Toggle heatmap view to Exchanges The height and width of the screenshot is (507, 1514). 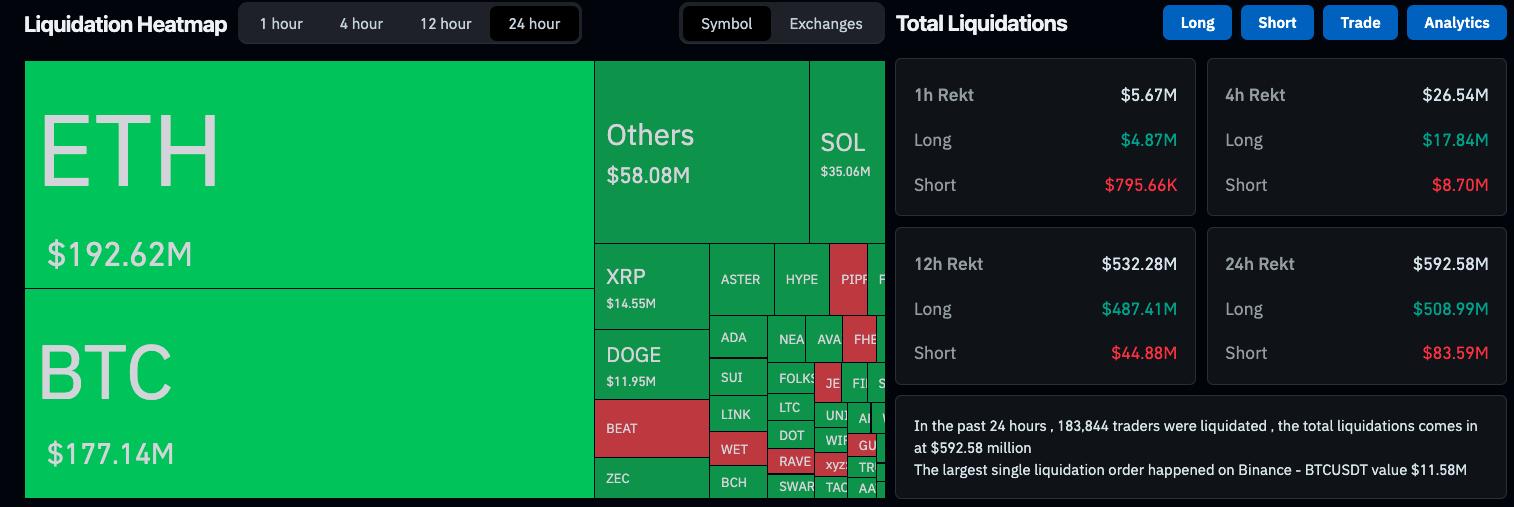pos(825,24)
